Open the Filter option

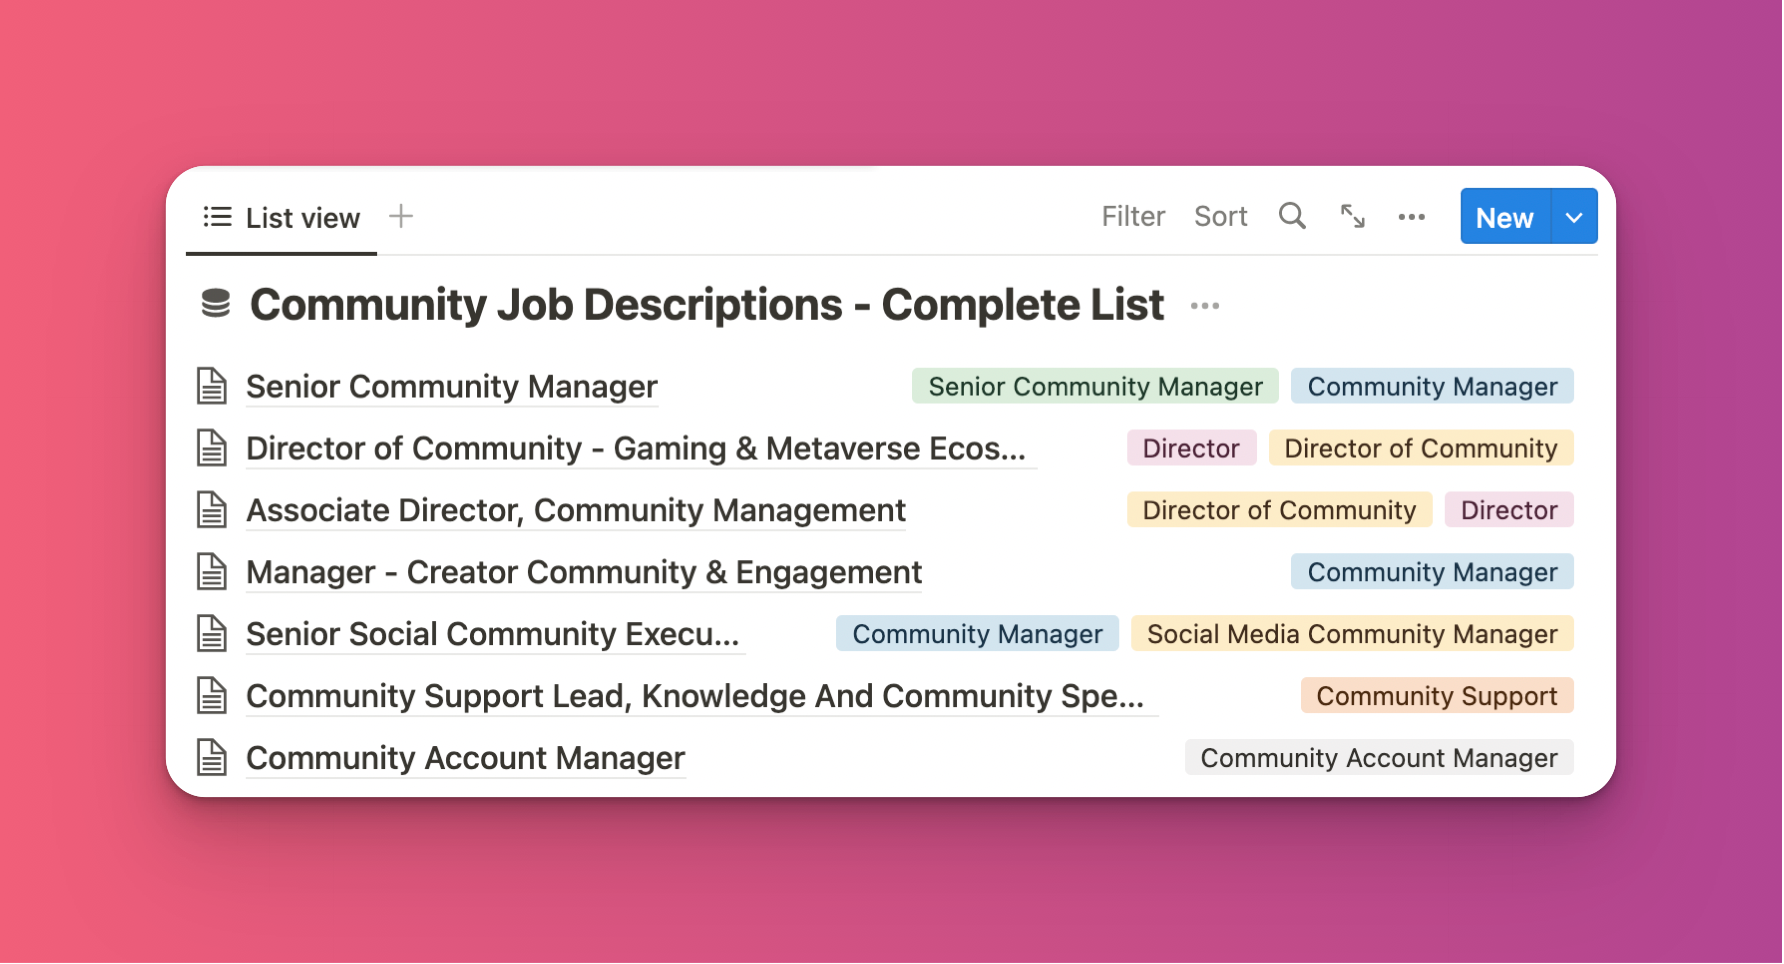click(1133, 217)
